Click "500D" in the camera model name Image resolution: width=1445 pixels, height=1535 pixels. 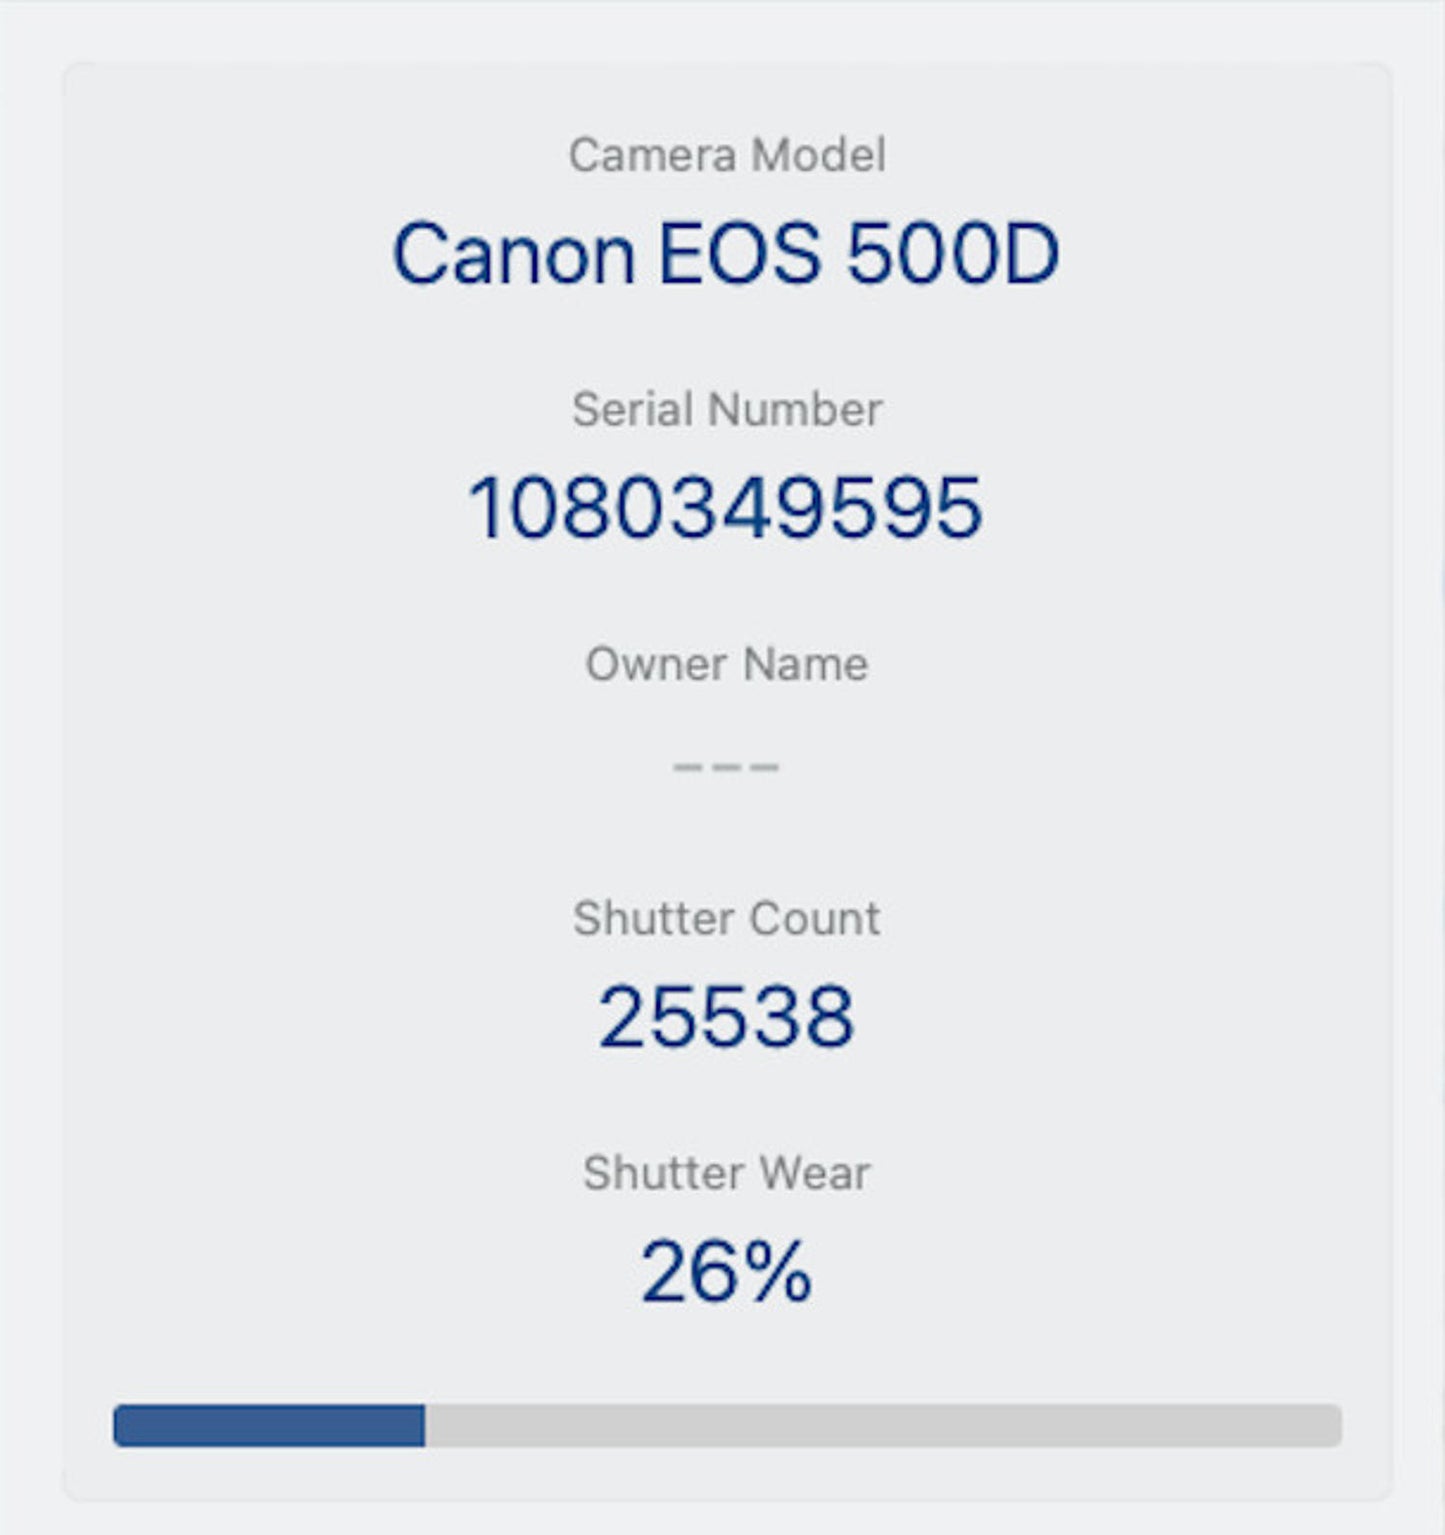[x=952, y=254]
